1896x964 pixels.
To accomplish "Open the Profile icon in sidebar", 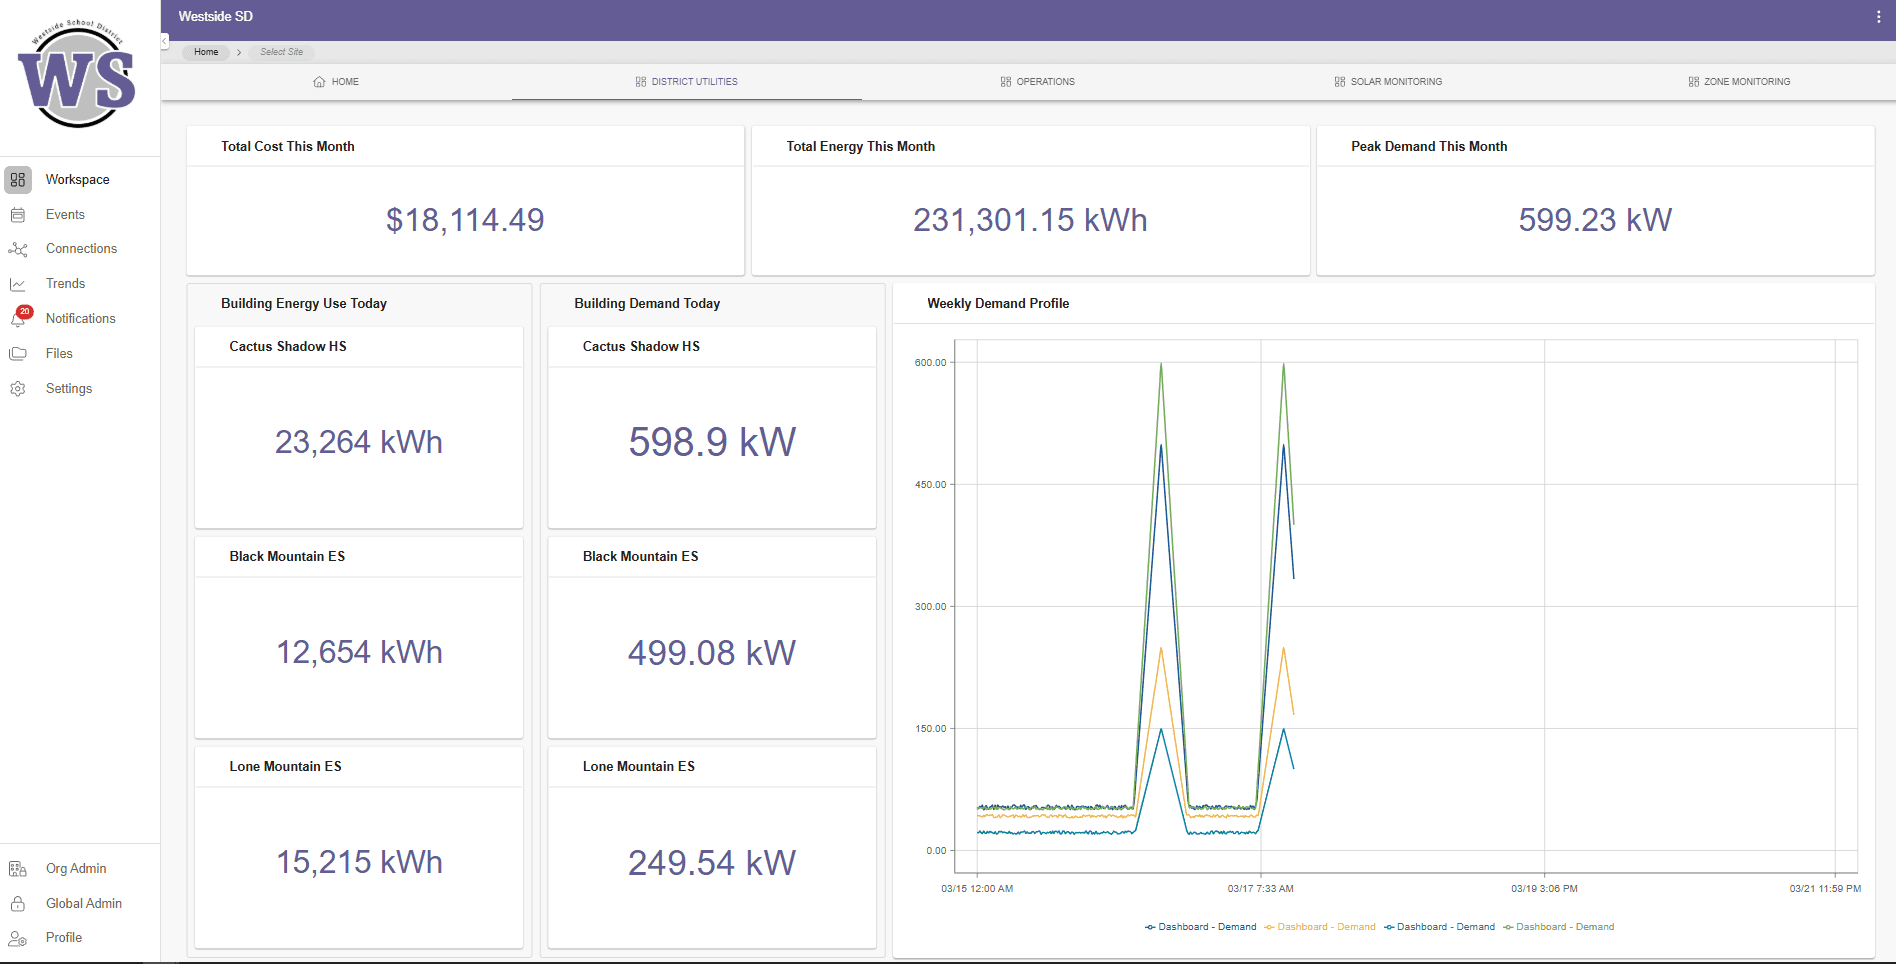I will click(18, 938).
